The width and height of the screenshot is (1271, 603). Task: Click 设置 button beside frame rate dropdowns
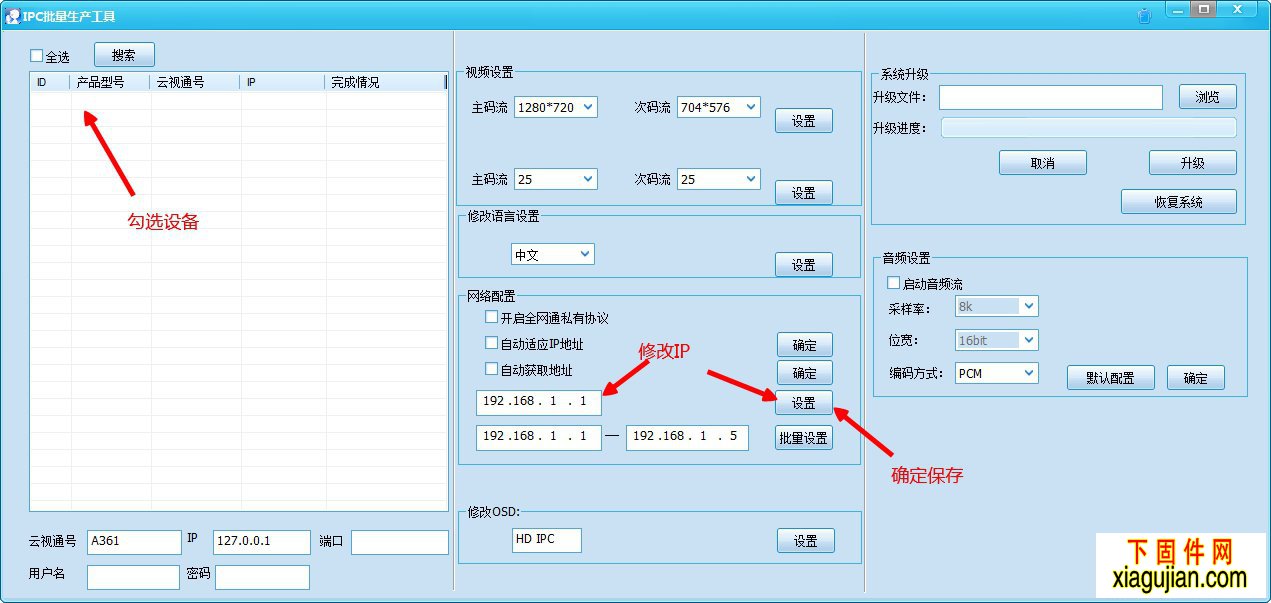click(x=804, y=192)
